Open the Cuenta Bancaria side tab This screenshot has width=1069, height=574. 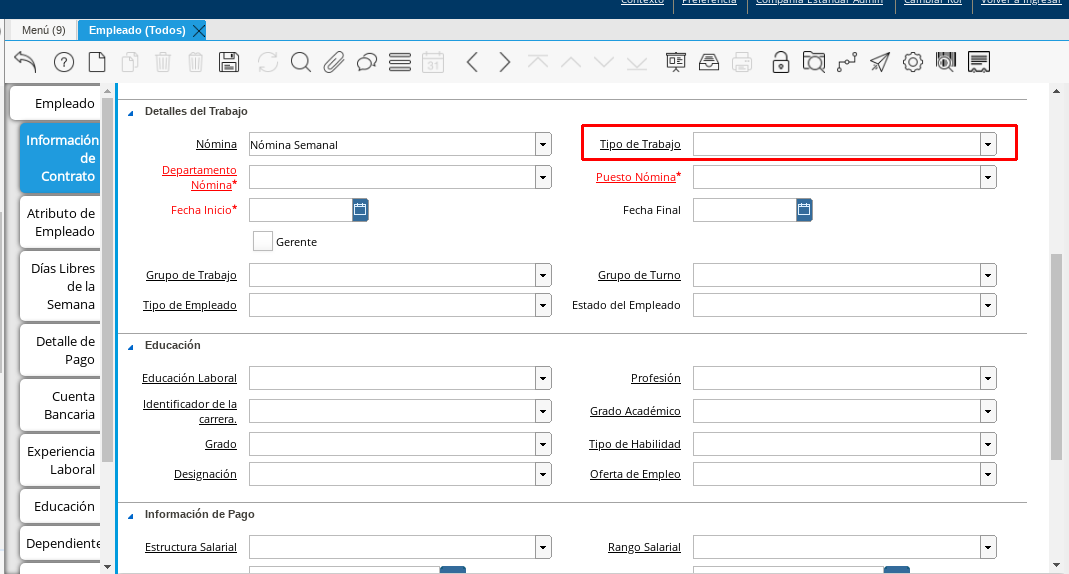click(x=58, y=405)
